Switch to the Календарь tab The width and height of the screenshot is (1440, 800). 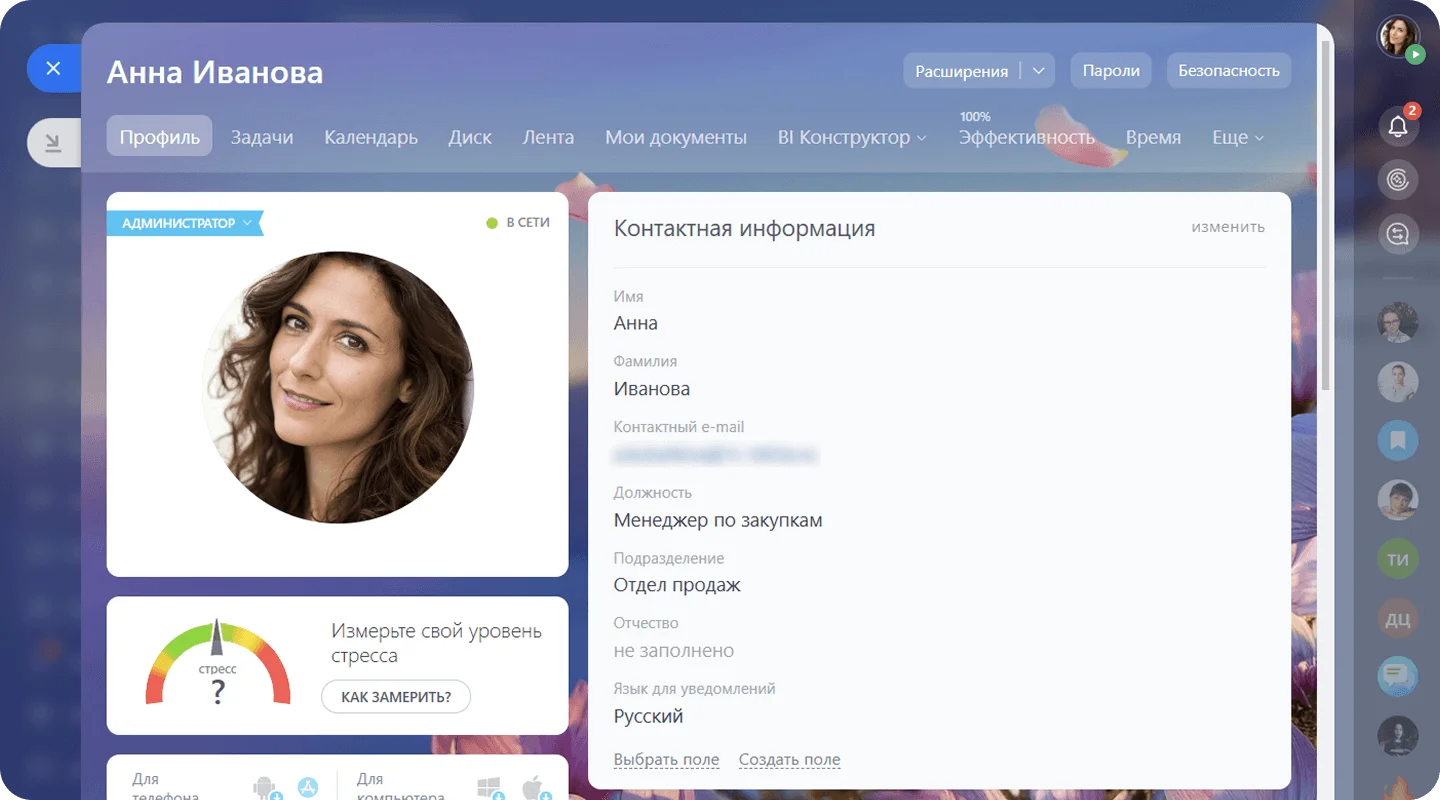pyautogui.click(x=371, y=137)
